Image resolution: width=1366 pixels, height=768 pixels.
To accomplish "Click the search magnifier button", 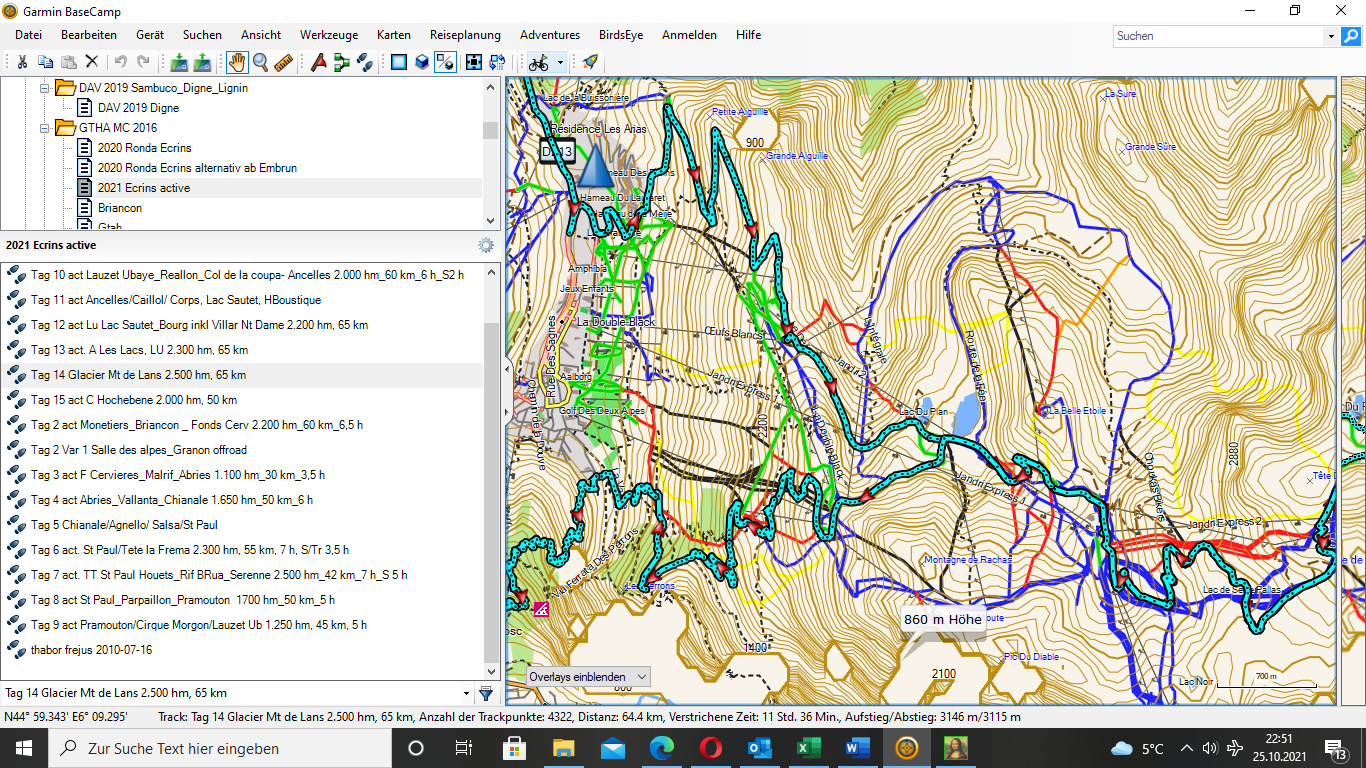I will [1351, 35].
